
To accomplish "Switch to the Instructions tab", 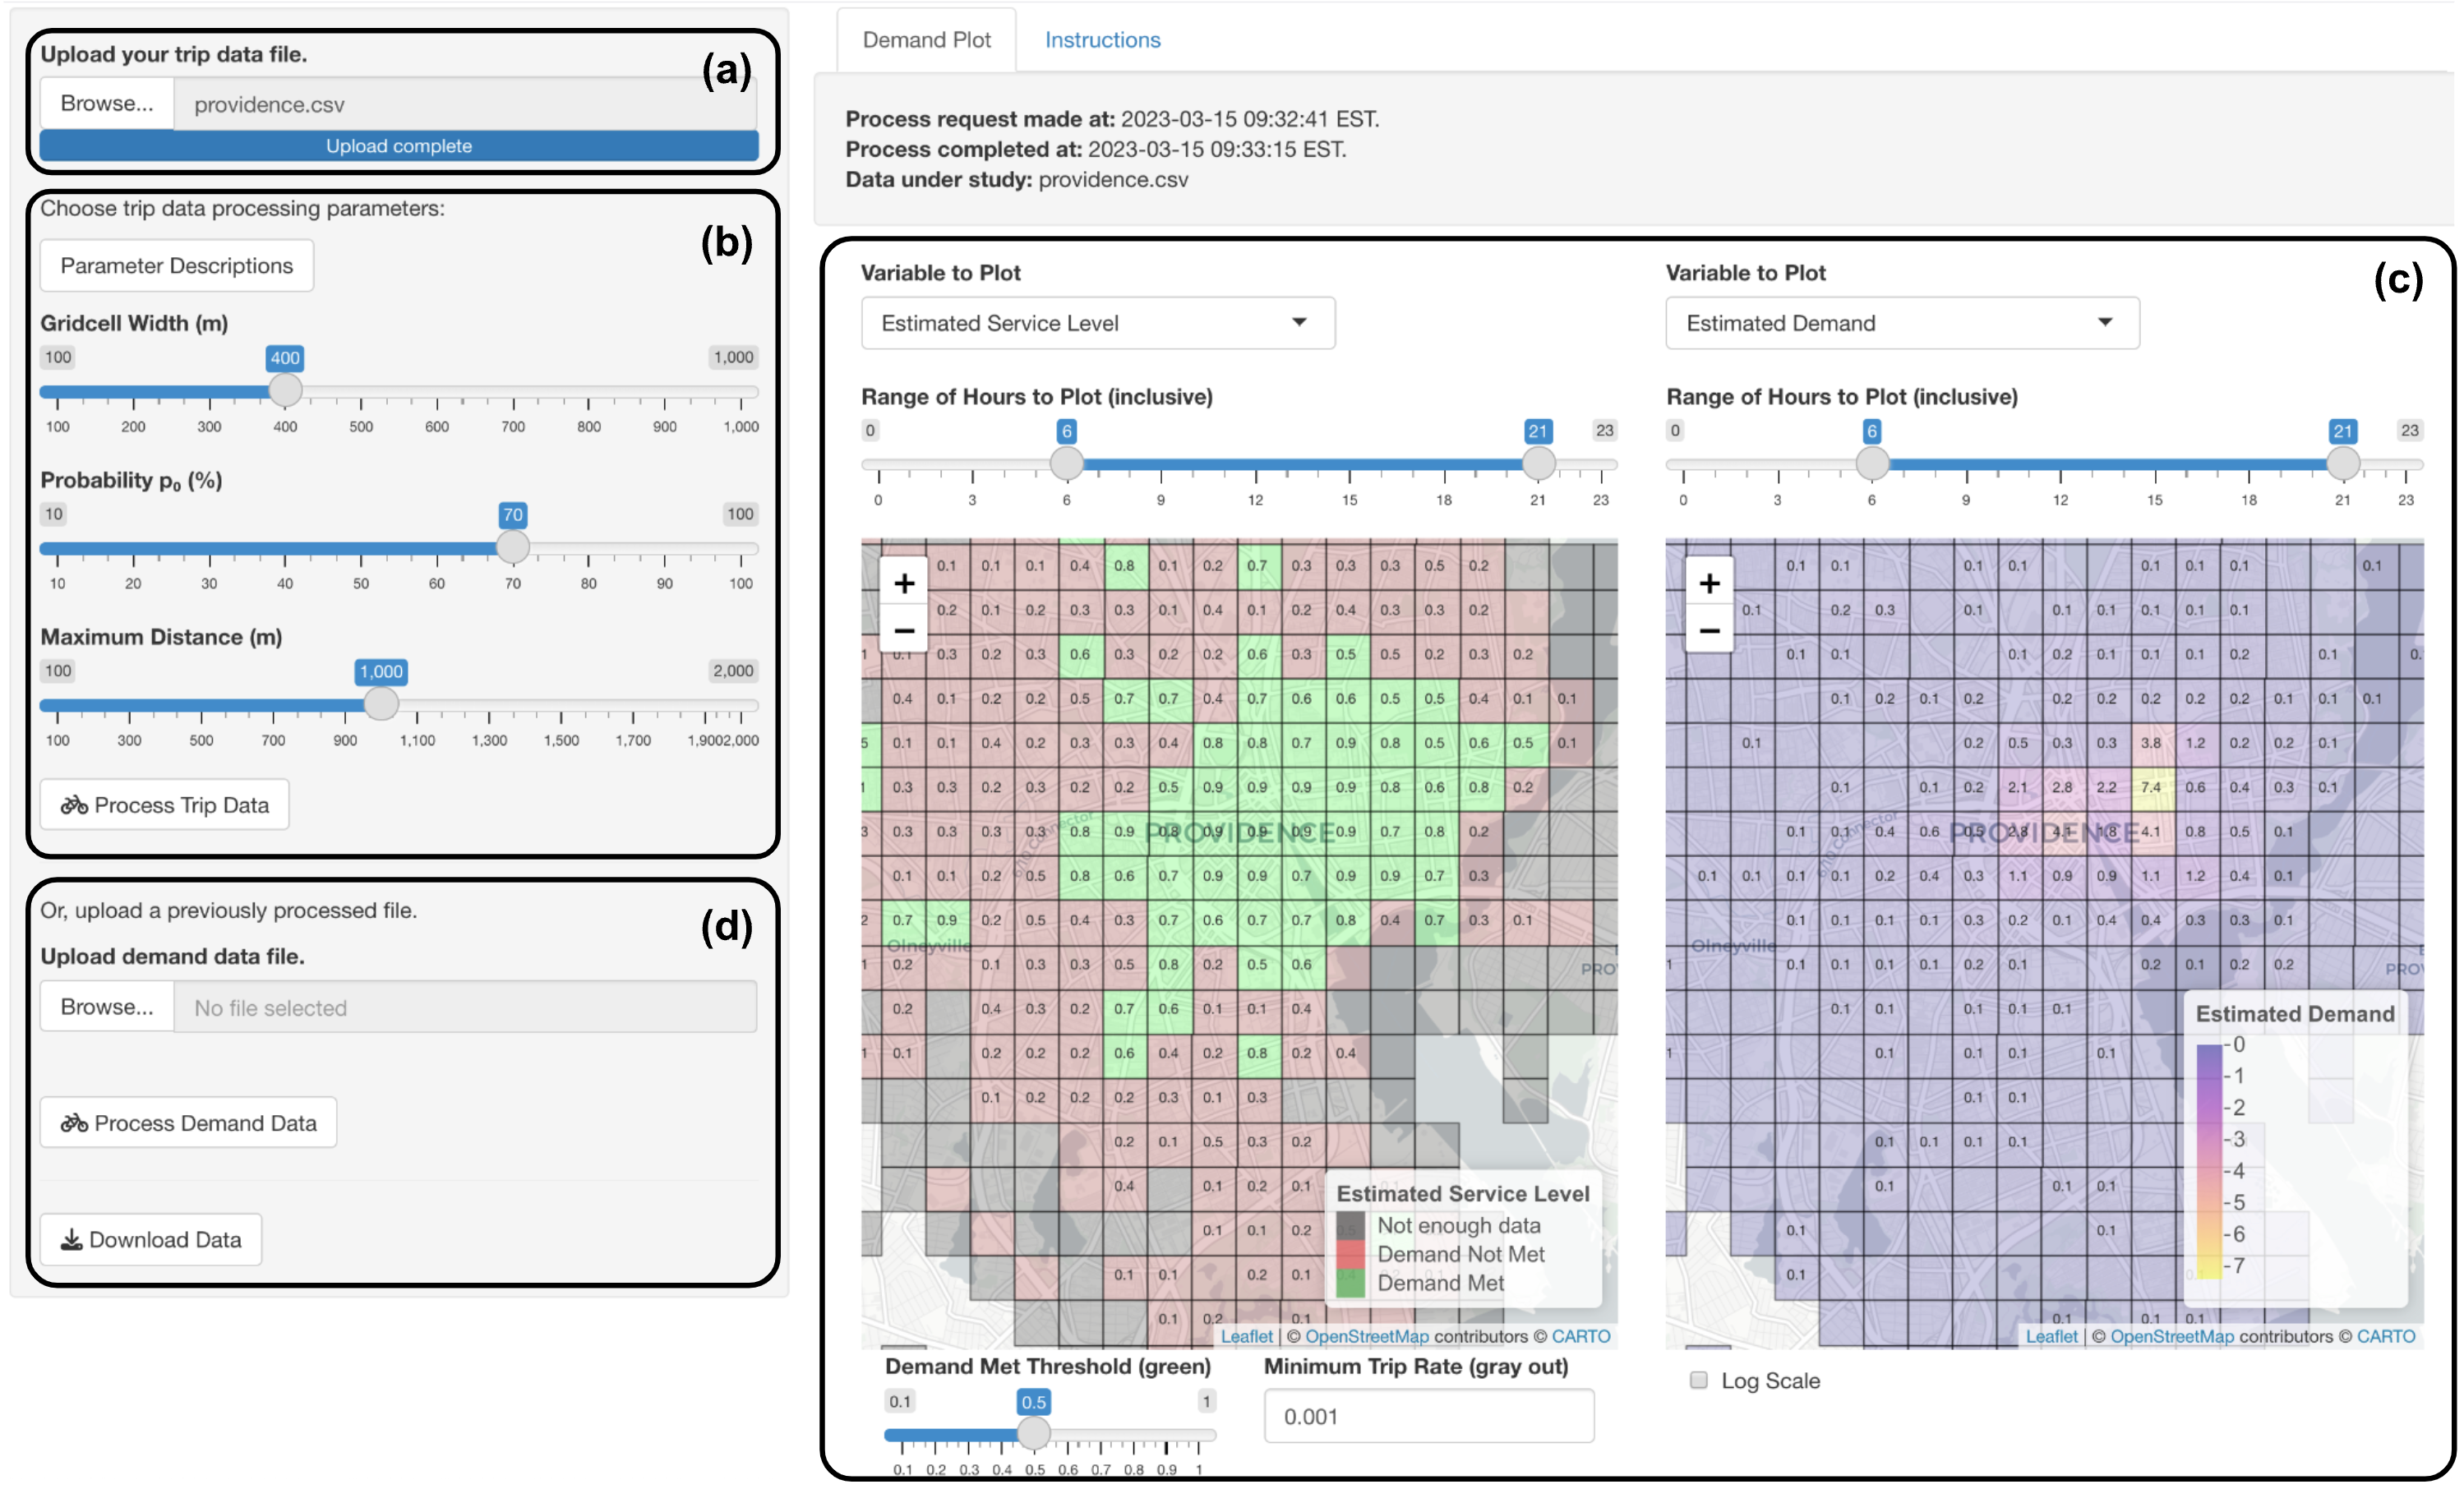I will pos(1102,40).
